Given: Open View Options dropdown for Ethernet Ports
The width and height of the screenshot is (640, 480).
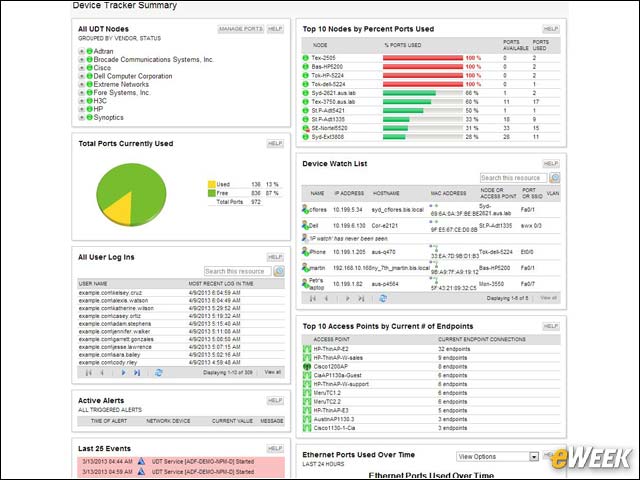Looking at the screenshot, I should click(x=498, y=457).
